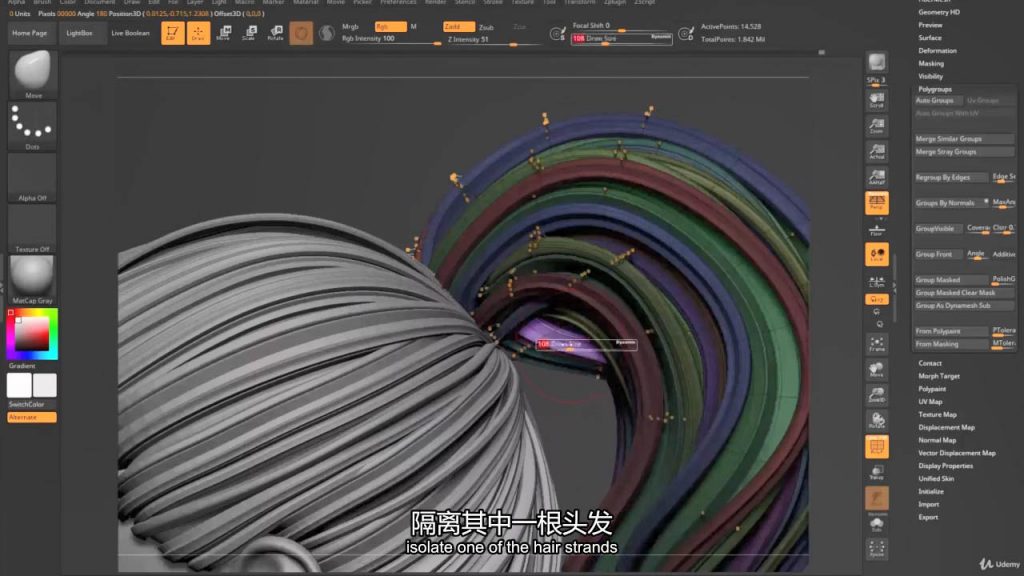Activate the Edit mode button
1024x576 pixels.
(172, 33)
